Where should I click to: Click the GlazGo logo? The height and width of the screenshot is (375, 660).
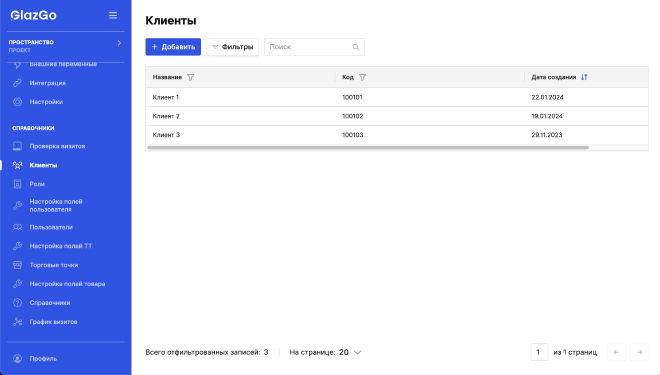[x=33, y=16]
